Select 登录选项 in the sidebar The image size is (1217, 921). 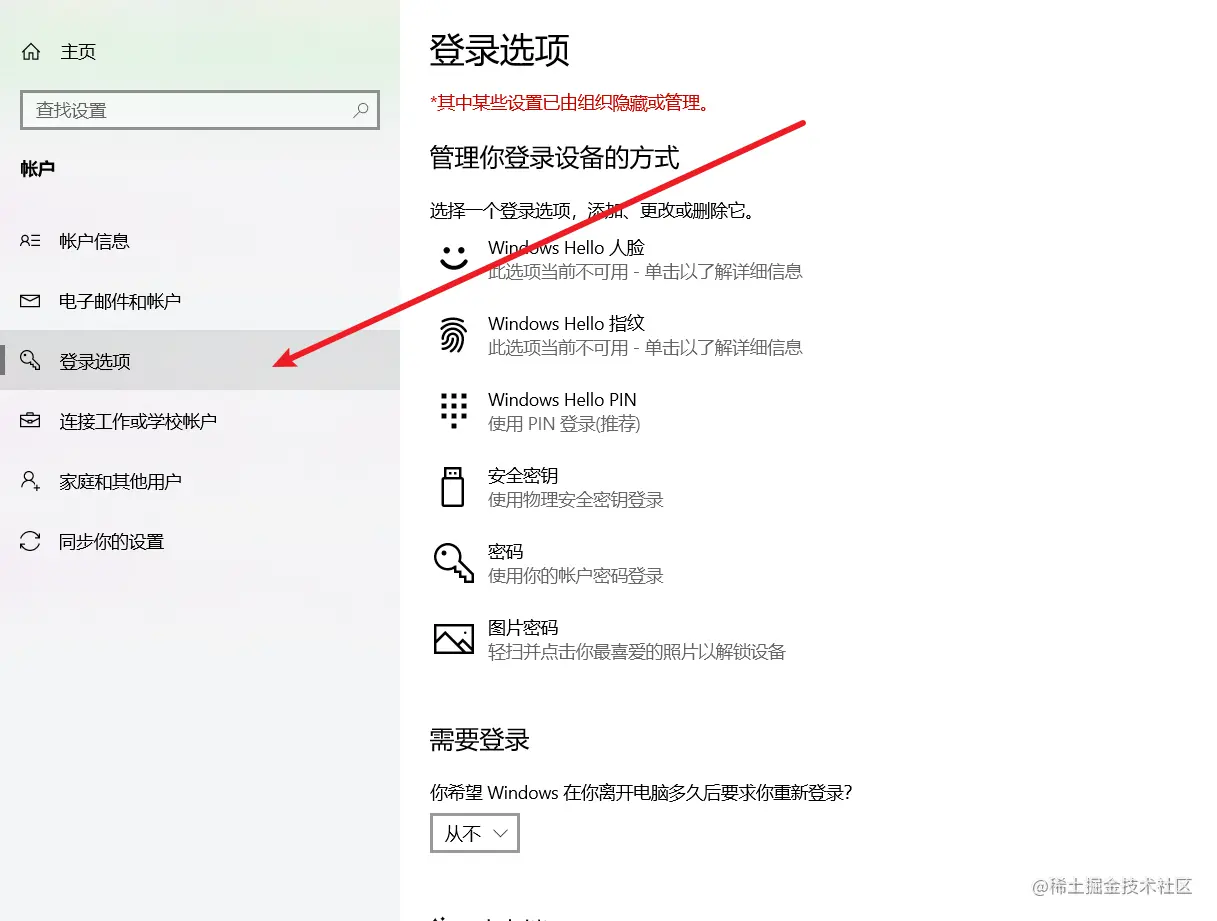click(x=200, y=361)
